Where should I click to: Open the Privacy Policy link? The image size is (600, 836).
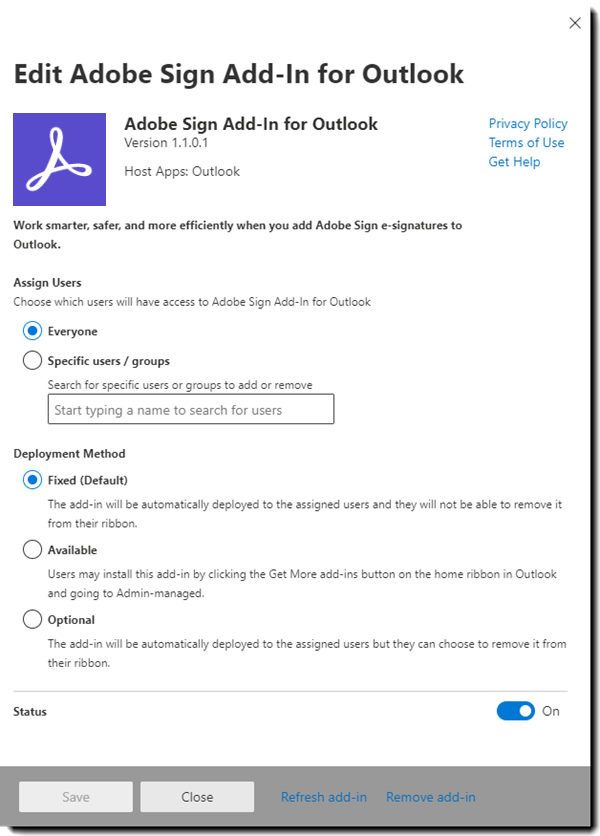527,123
